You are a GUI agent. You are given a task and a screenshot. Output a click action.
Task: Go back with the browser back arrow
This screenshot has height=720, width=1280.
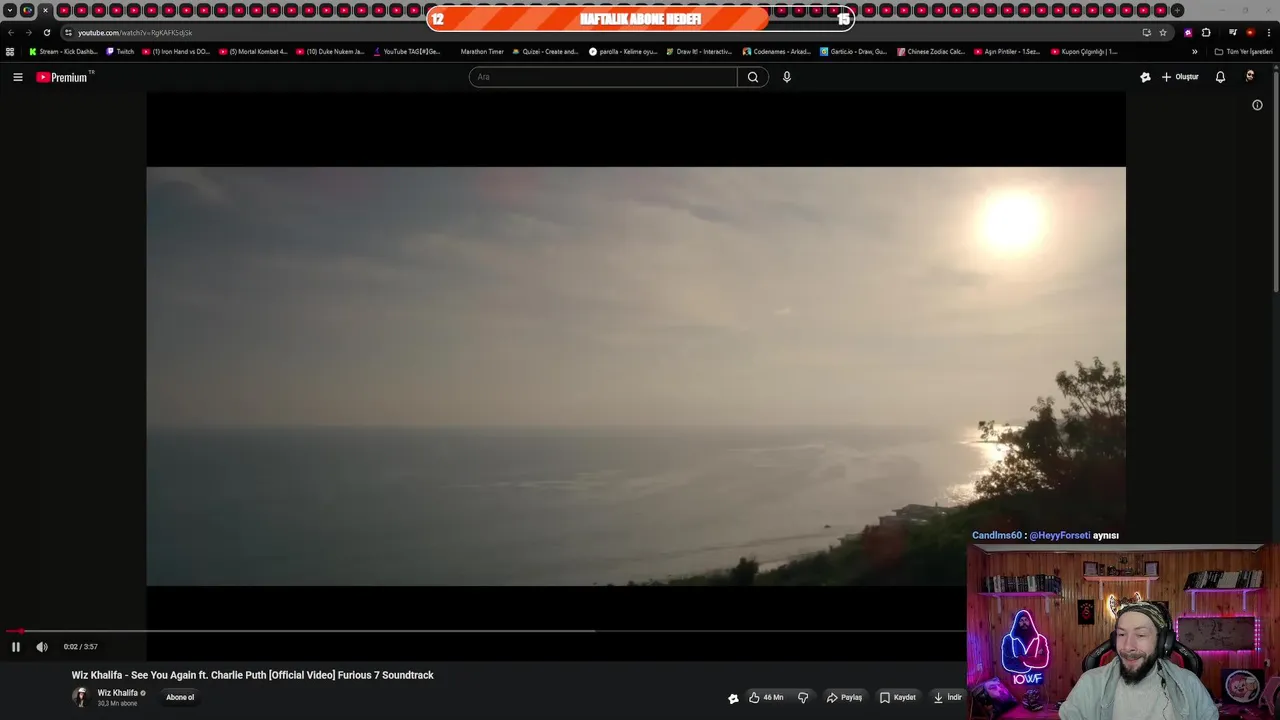11,32
